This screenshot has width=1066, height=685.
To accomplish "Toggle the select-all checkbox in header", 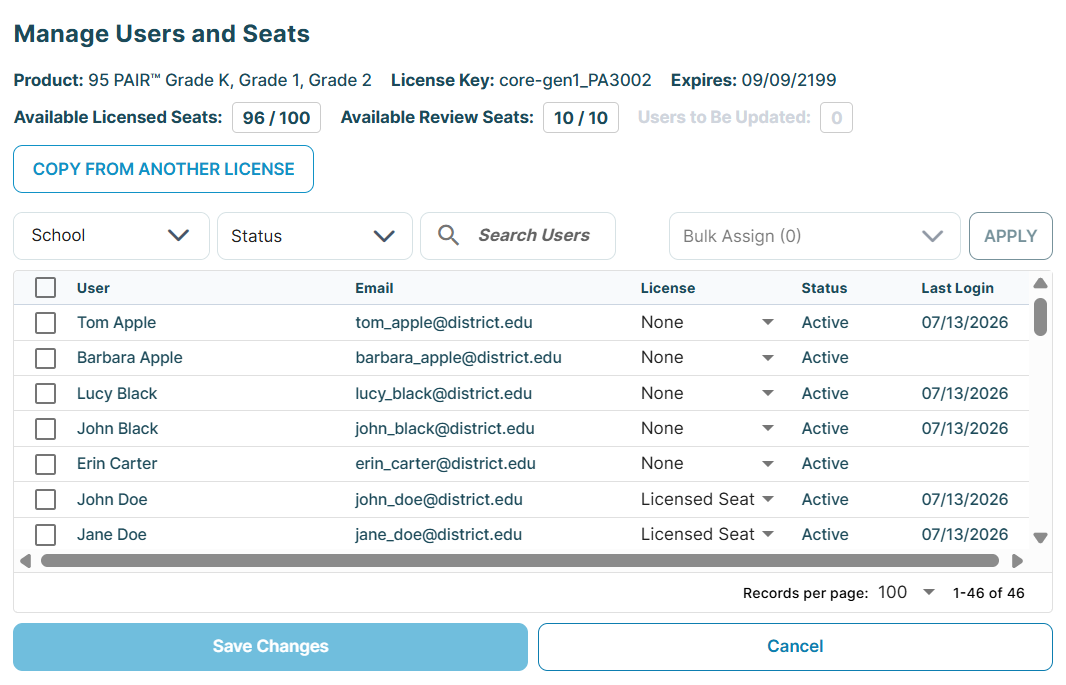I will [46, 287].
